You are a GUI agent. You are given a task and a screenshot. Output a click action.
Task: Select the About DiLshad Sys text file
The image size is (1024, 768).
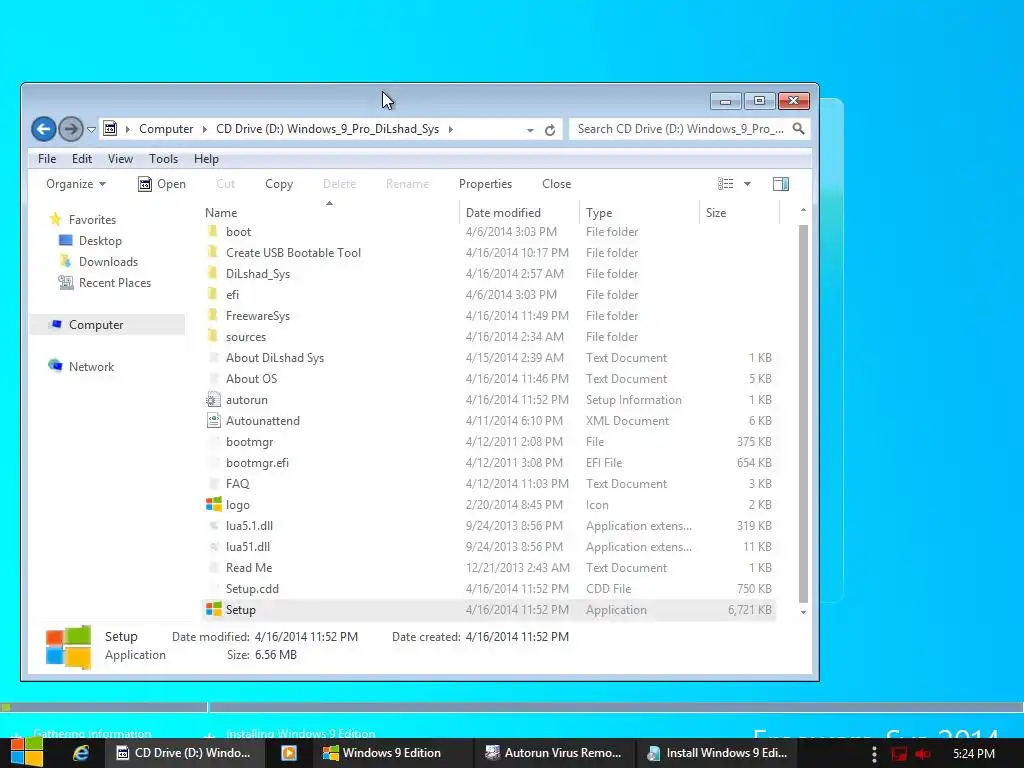(275, 358)
